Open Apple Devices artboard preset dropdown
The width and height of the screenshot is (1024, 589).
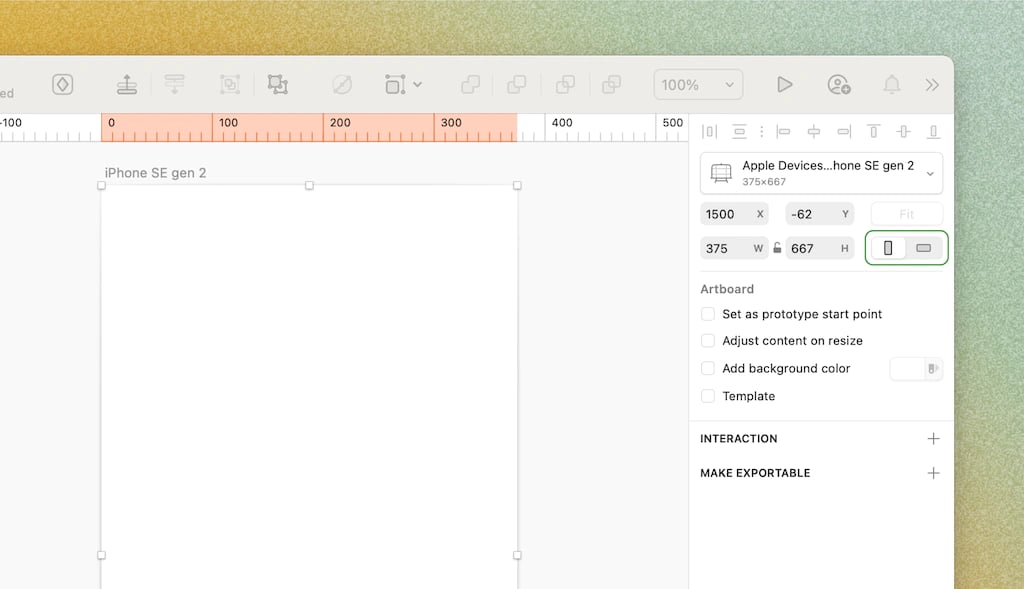822,173
